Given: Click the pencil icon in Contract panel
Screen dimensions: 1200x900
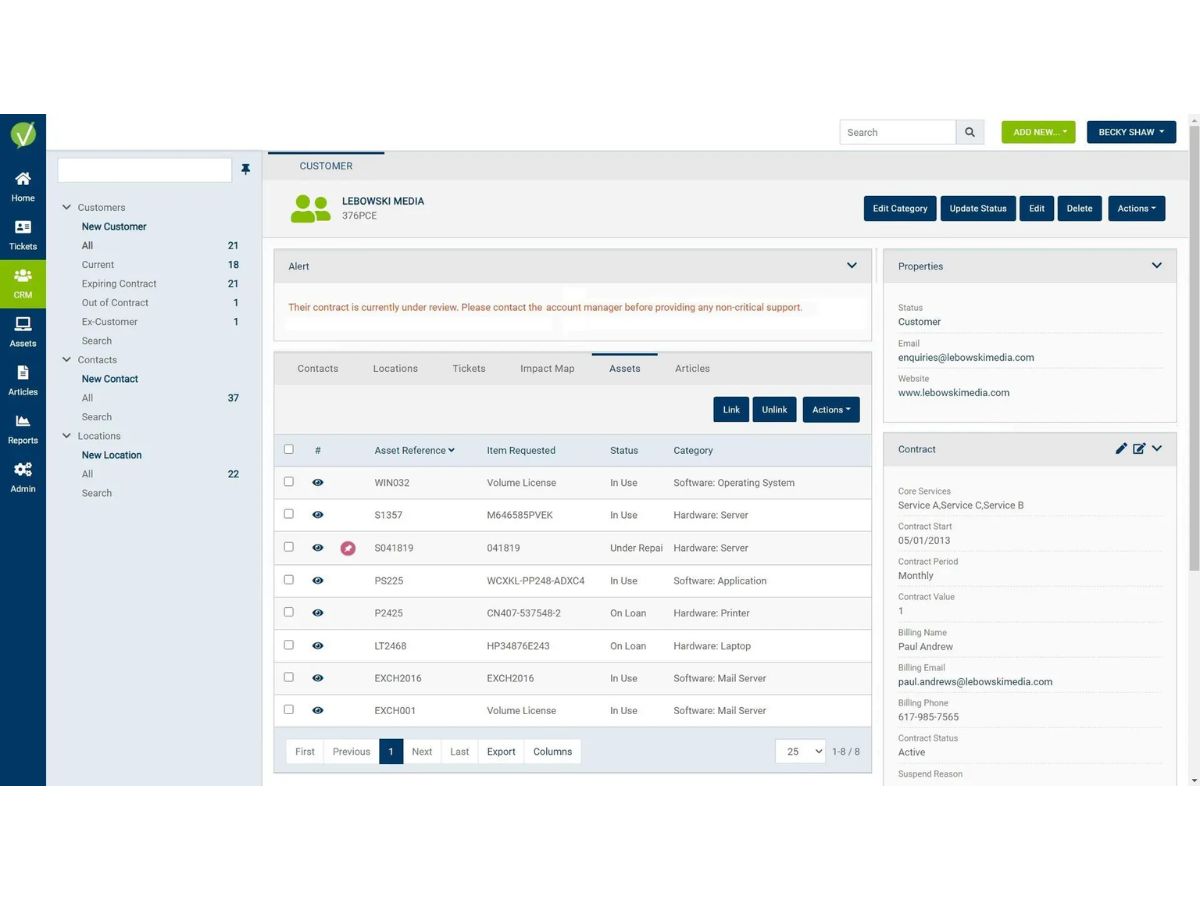Looking at the screenshot, I should click(1121, 449).
